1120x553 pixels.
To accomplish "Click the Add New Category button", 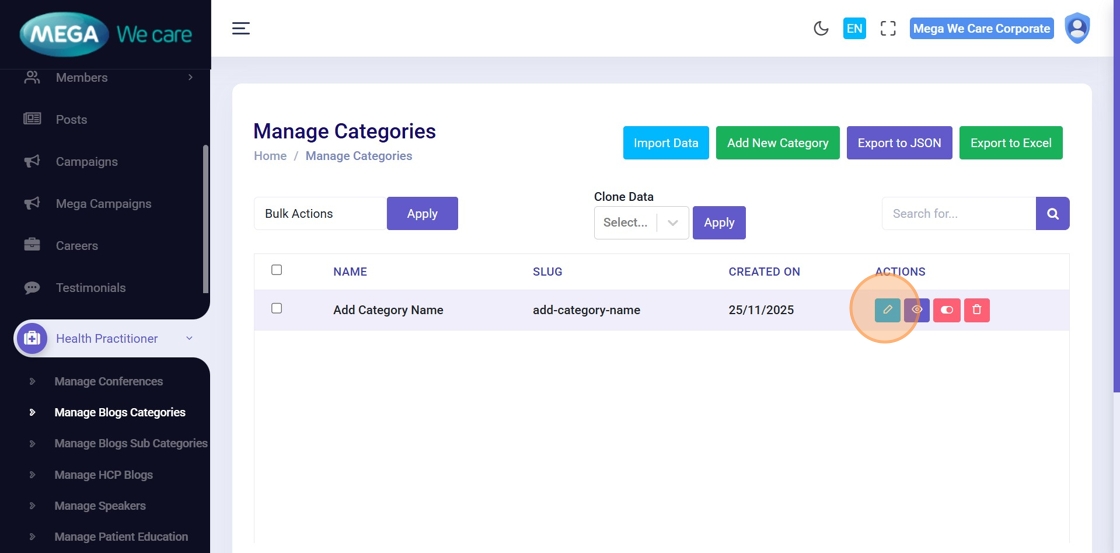I will click(777, 143).
